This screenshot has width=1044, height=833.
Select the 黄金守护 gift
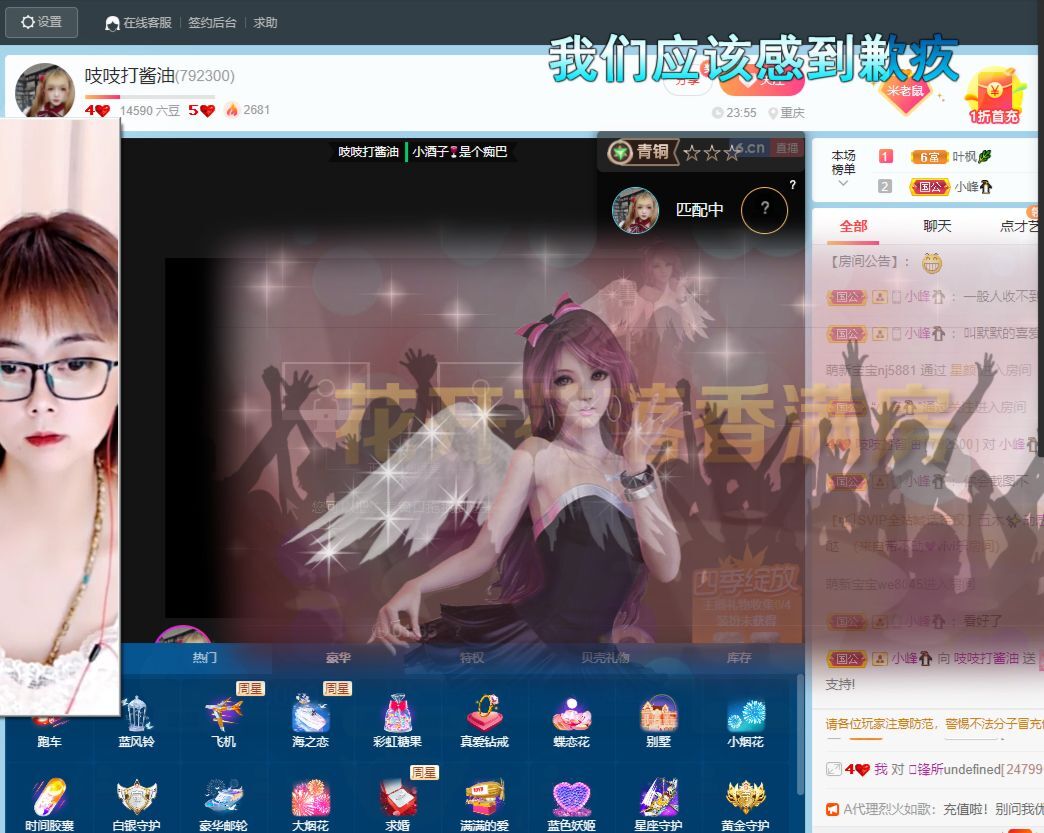(745, 804)
